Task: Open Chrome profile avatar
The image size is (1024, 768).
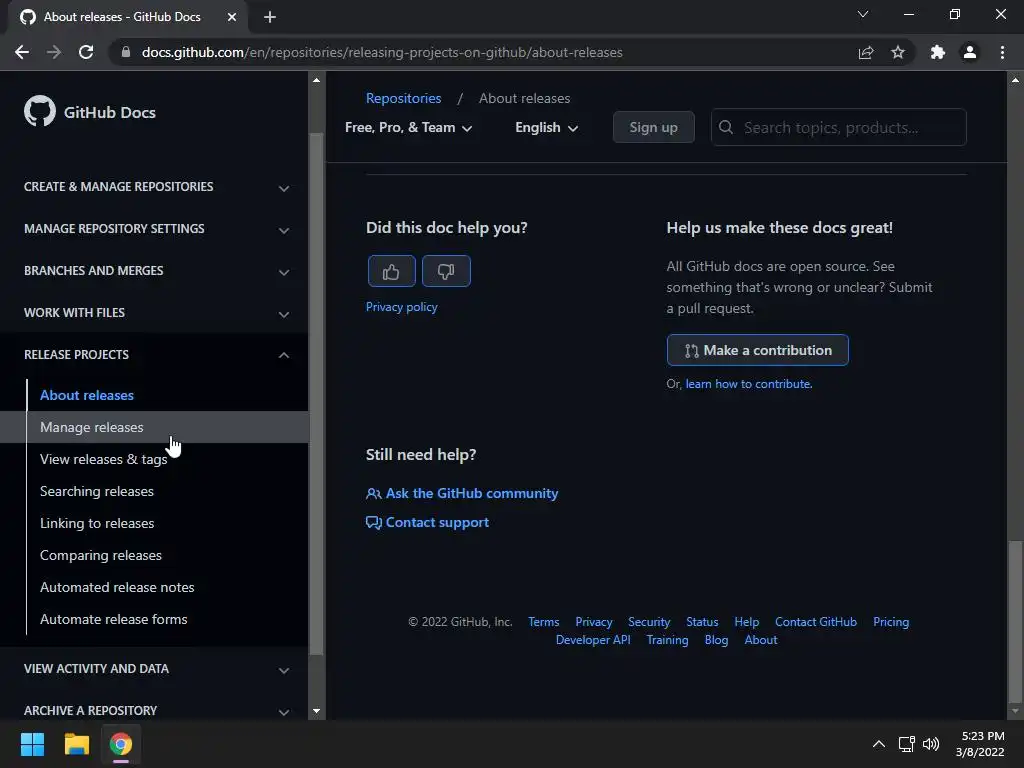Action: [970, 52]
